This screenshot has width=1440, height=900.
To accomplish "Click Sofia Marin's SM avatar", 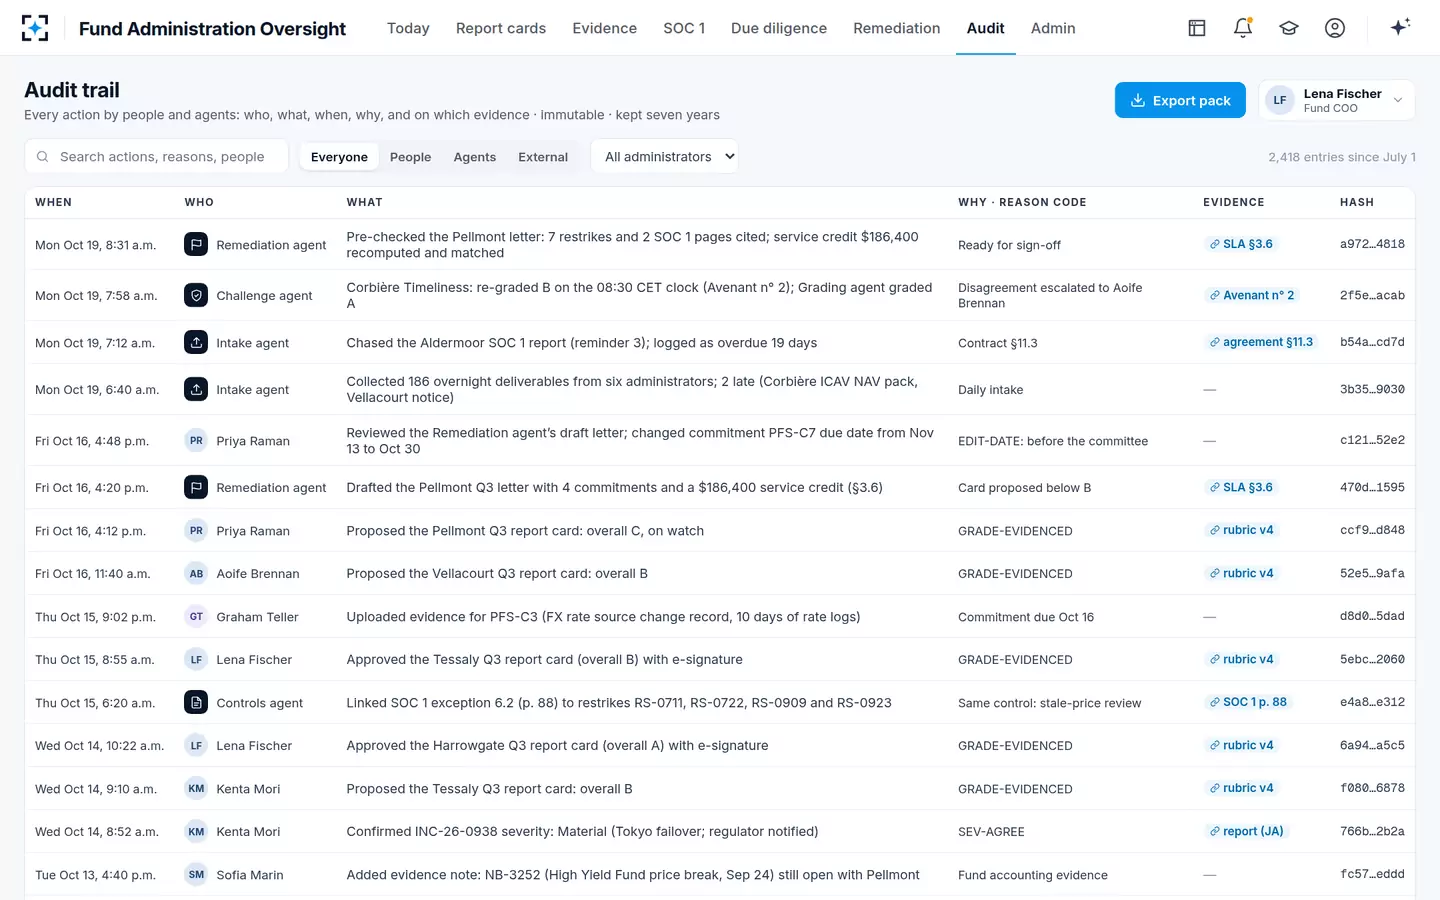I will [196, 874].
